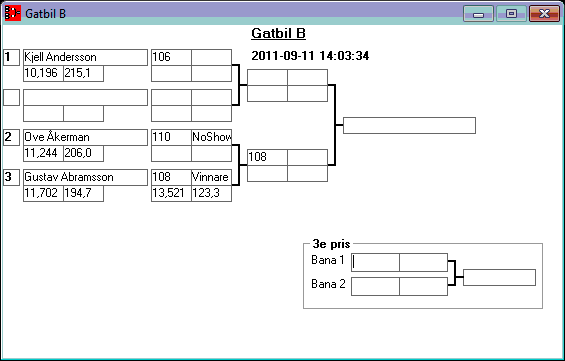The image size is (565, 361).
Task: Click the 3e pris winner field
Action: [499, 277]
